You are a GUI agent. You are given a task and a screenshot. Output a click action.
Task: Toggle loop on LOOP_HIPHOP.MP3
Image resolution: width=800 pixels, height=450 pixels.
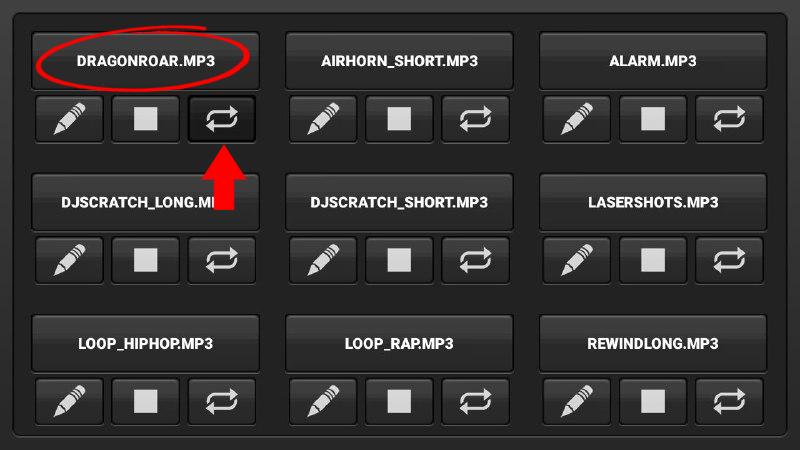pyautogui.click(x=221, y=402)
